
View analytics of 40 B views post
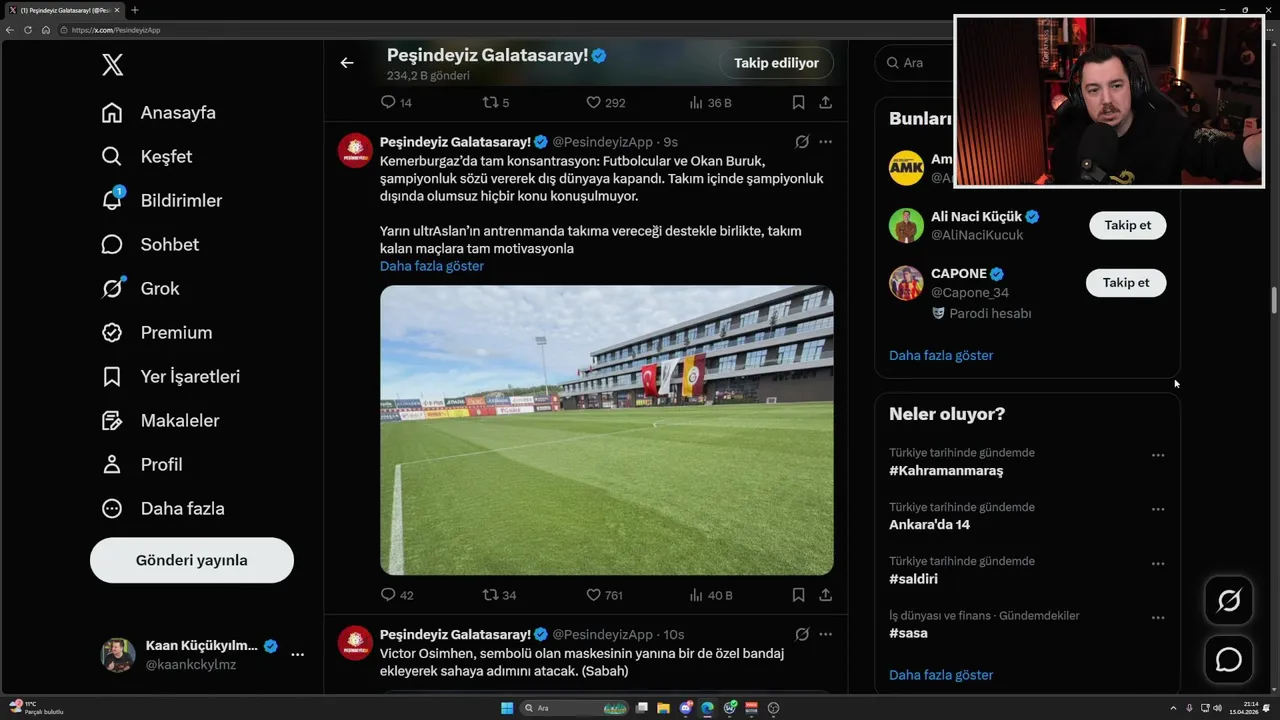(x=711, y=595)
